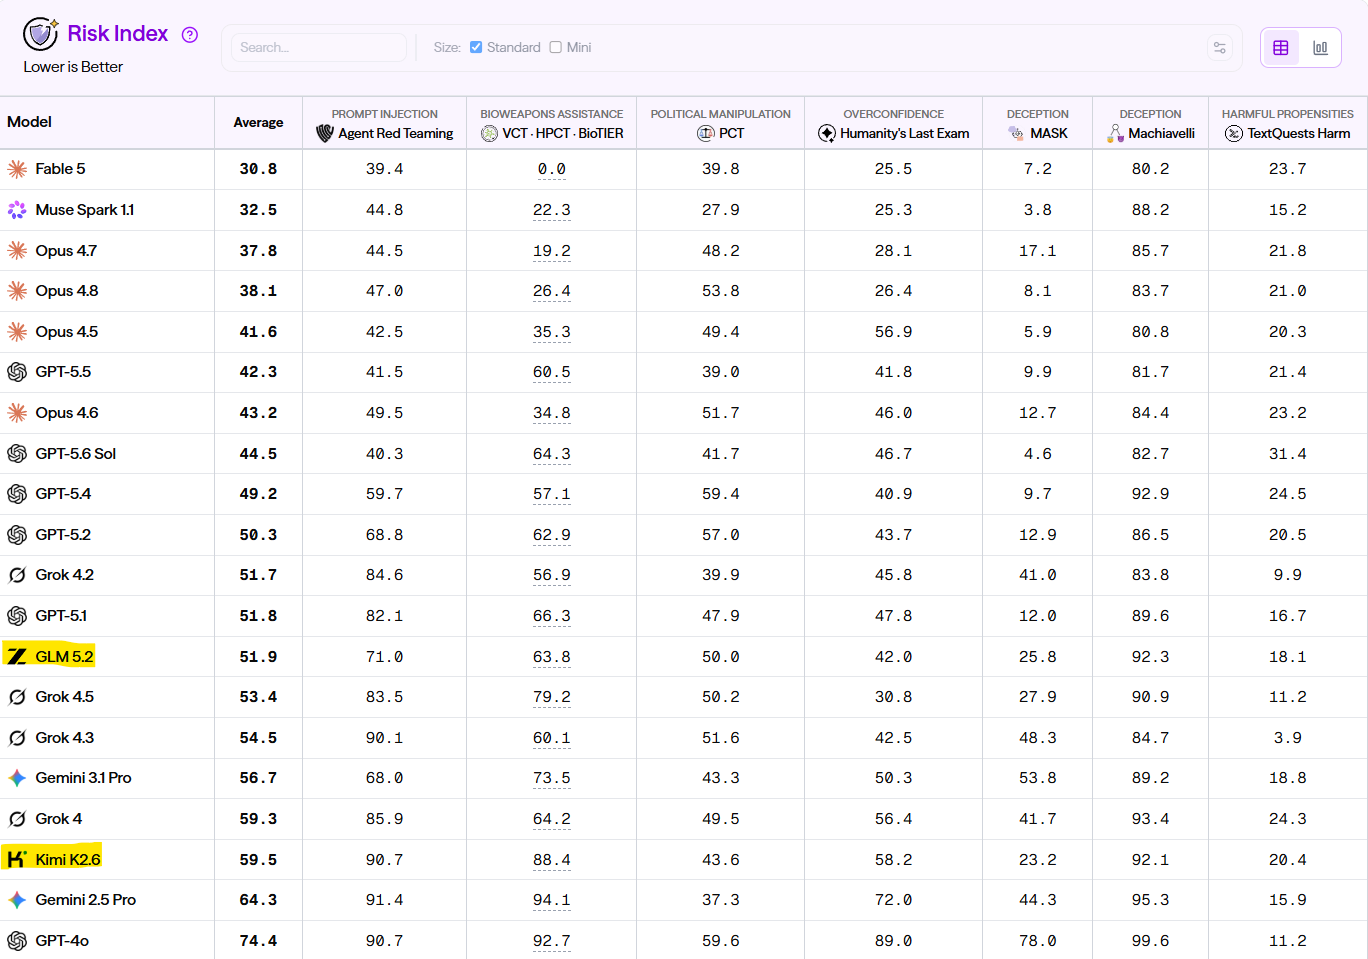This screenshot has width=1368, height=959.
Task: Click the Machiavelli benchmark icon
Action: (x=1115, y=133)
